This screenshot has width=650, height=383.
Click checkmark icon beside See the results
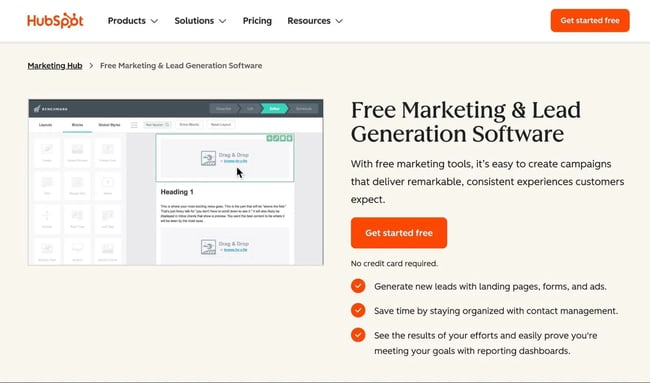[x=358, y=335]
